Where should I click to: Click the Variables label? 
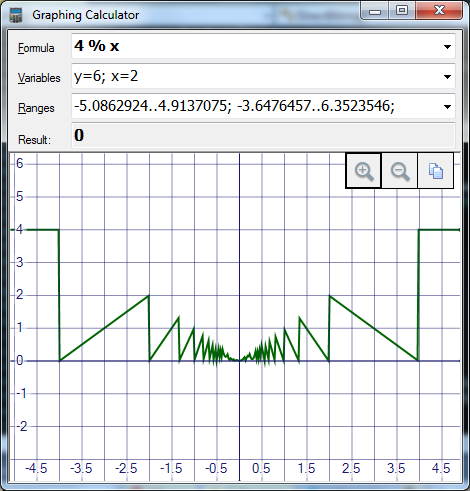[x=39, y=78]
